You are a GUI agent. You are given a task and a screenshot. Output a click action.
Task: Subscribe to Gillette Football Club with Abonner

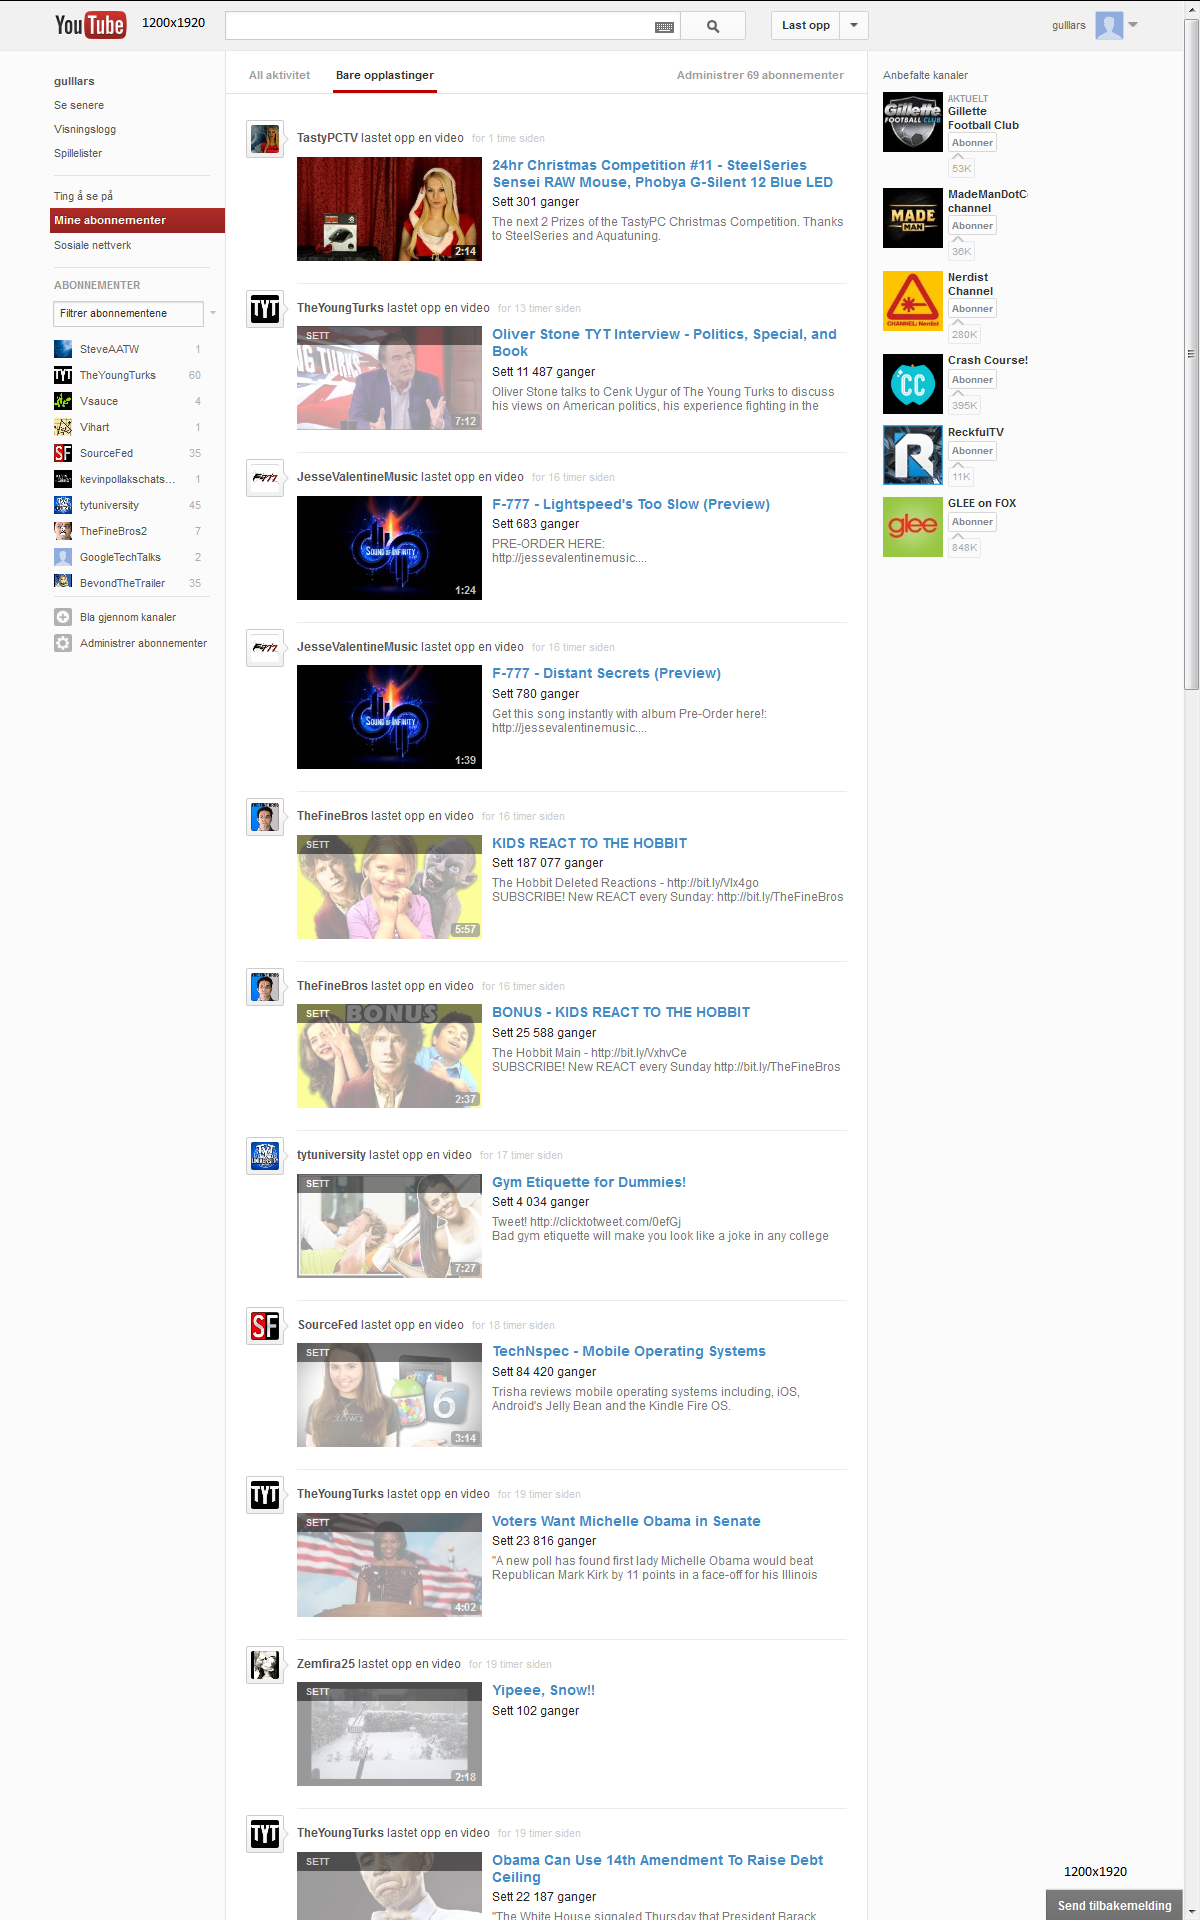tap(972, 143)
